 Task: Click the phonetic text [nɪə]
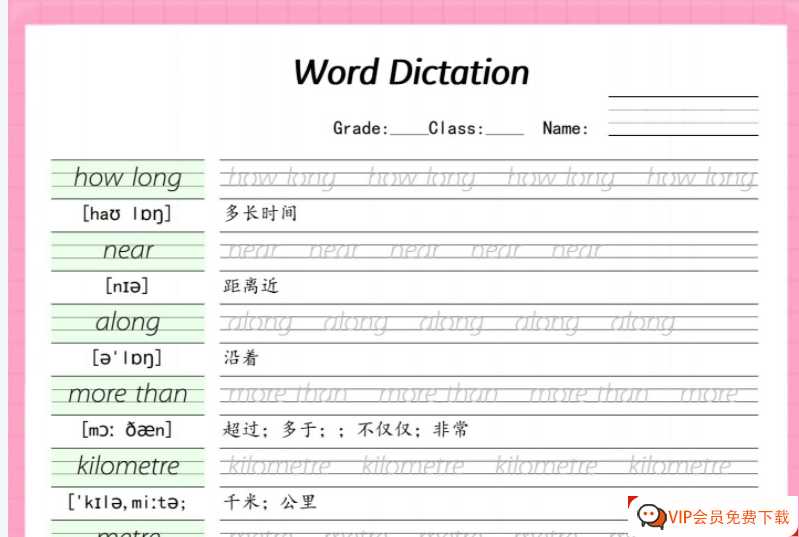(127, 286)
